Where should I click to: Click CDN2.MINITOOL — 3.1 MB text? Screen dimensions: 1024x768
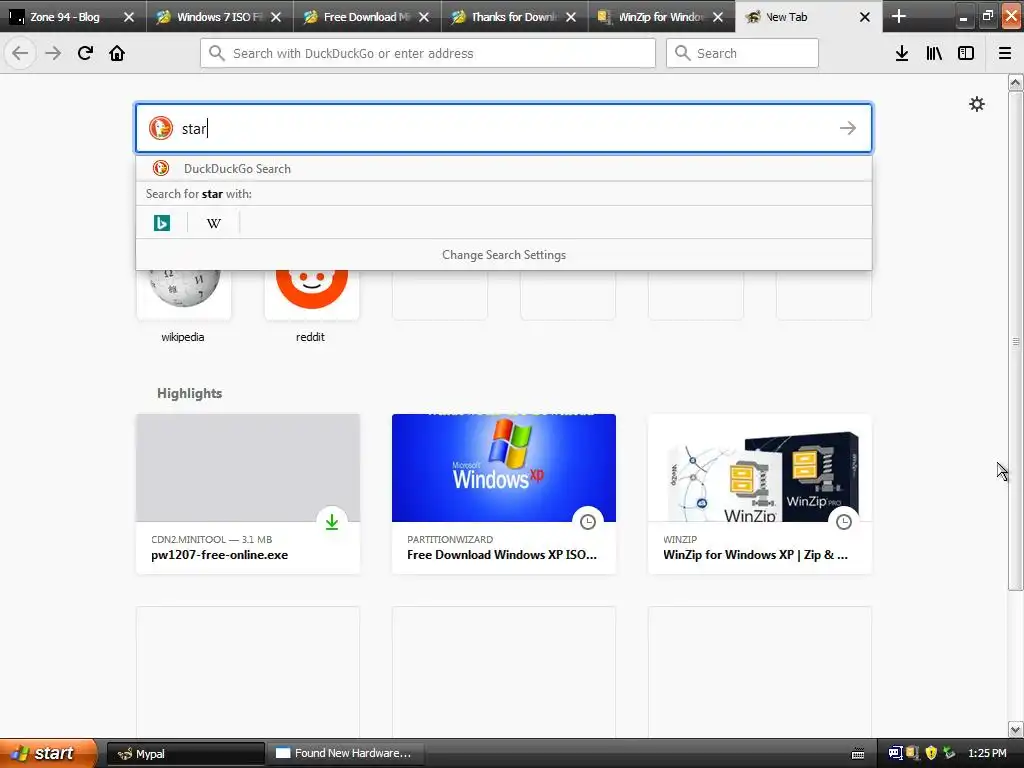[212, 539]
